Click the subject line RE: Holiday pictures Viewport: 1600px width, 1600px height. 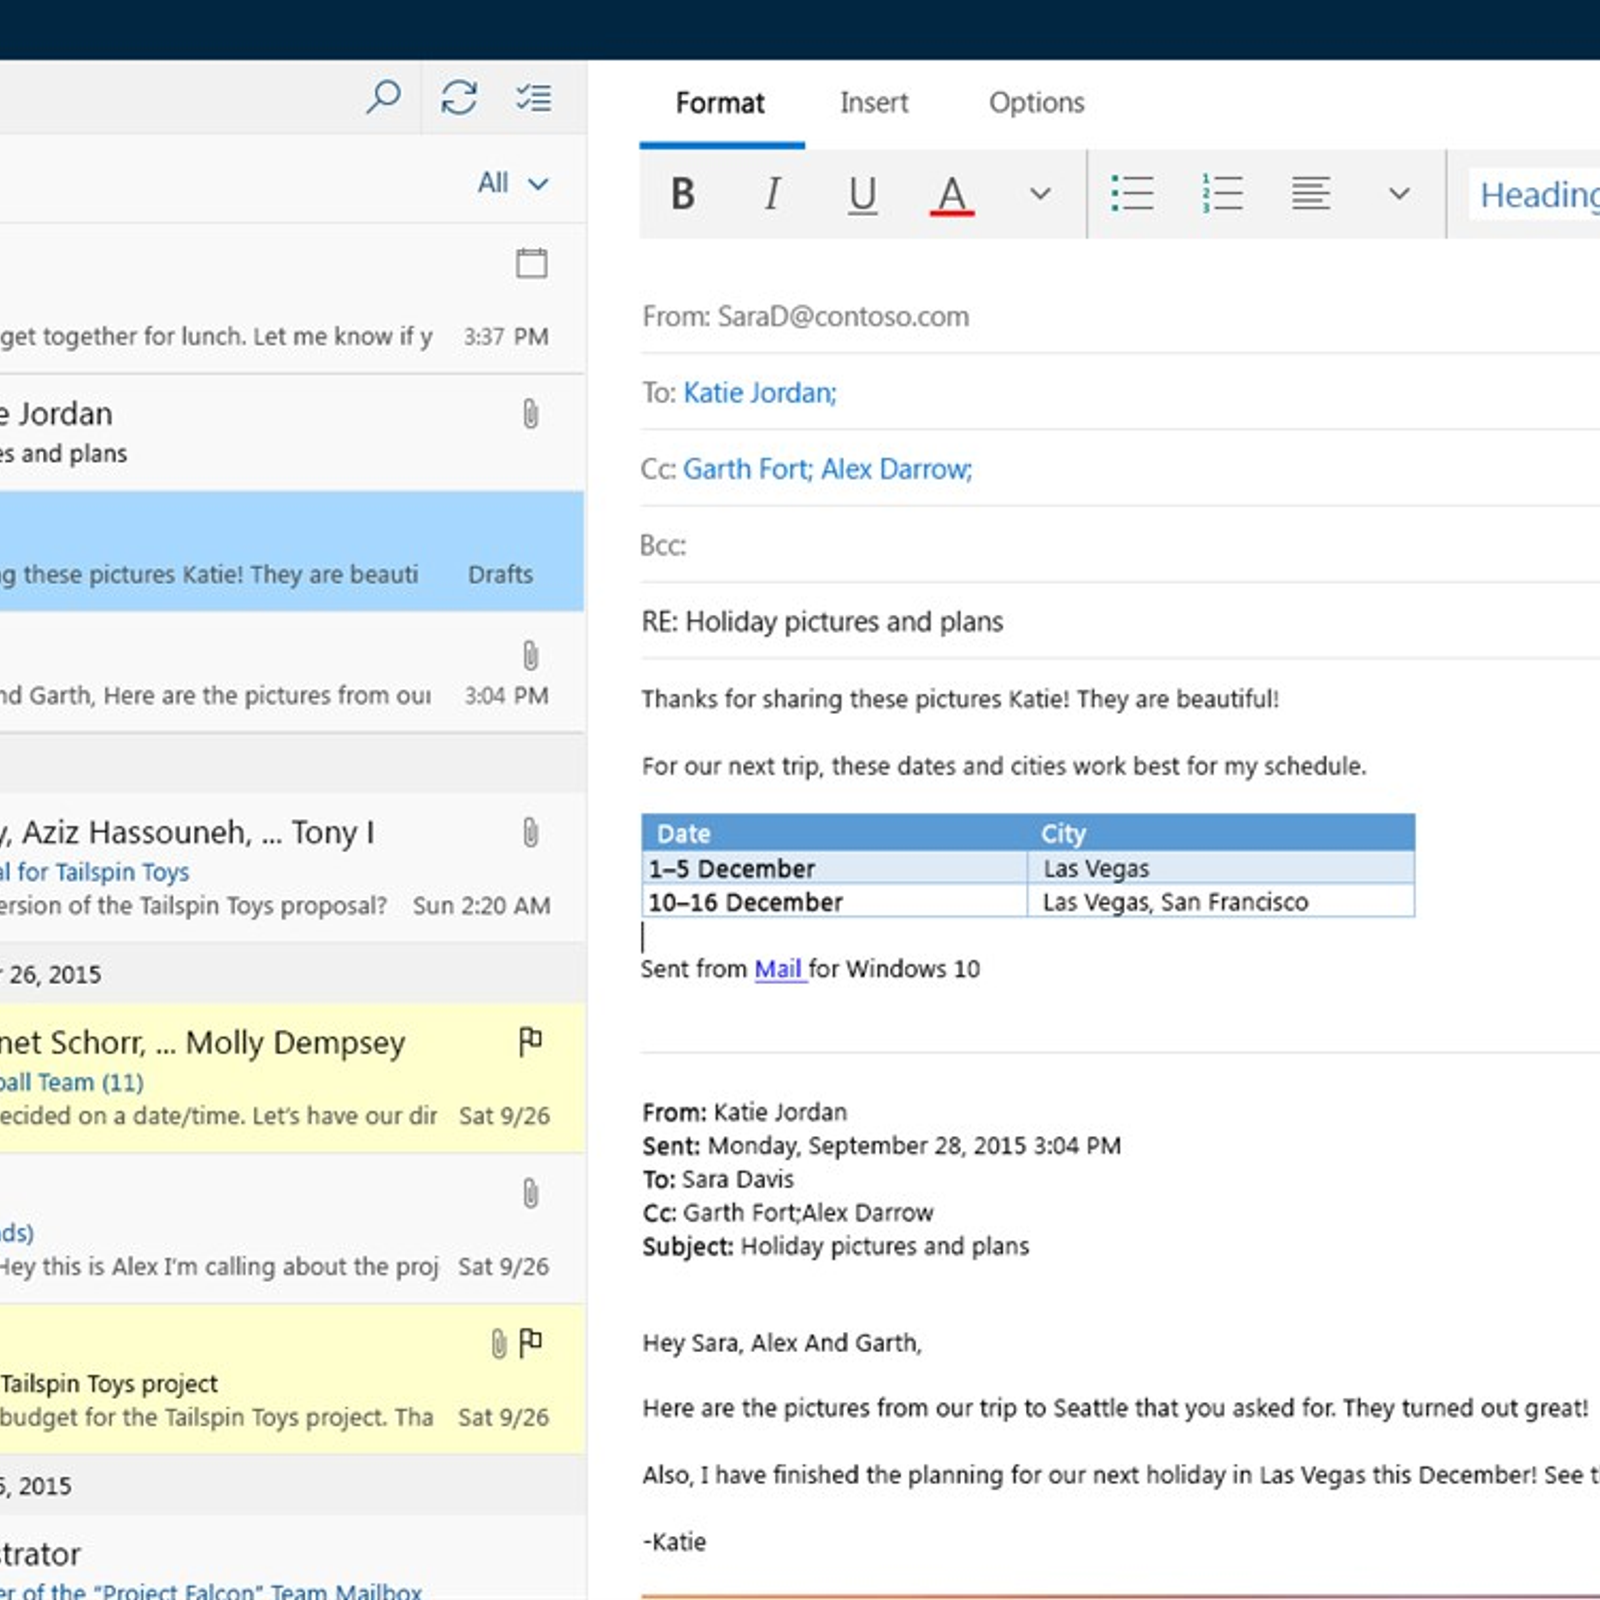[822, 622]
